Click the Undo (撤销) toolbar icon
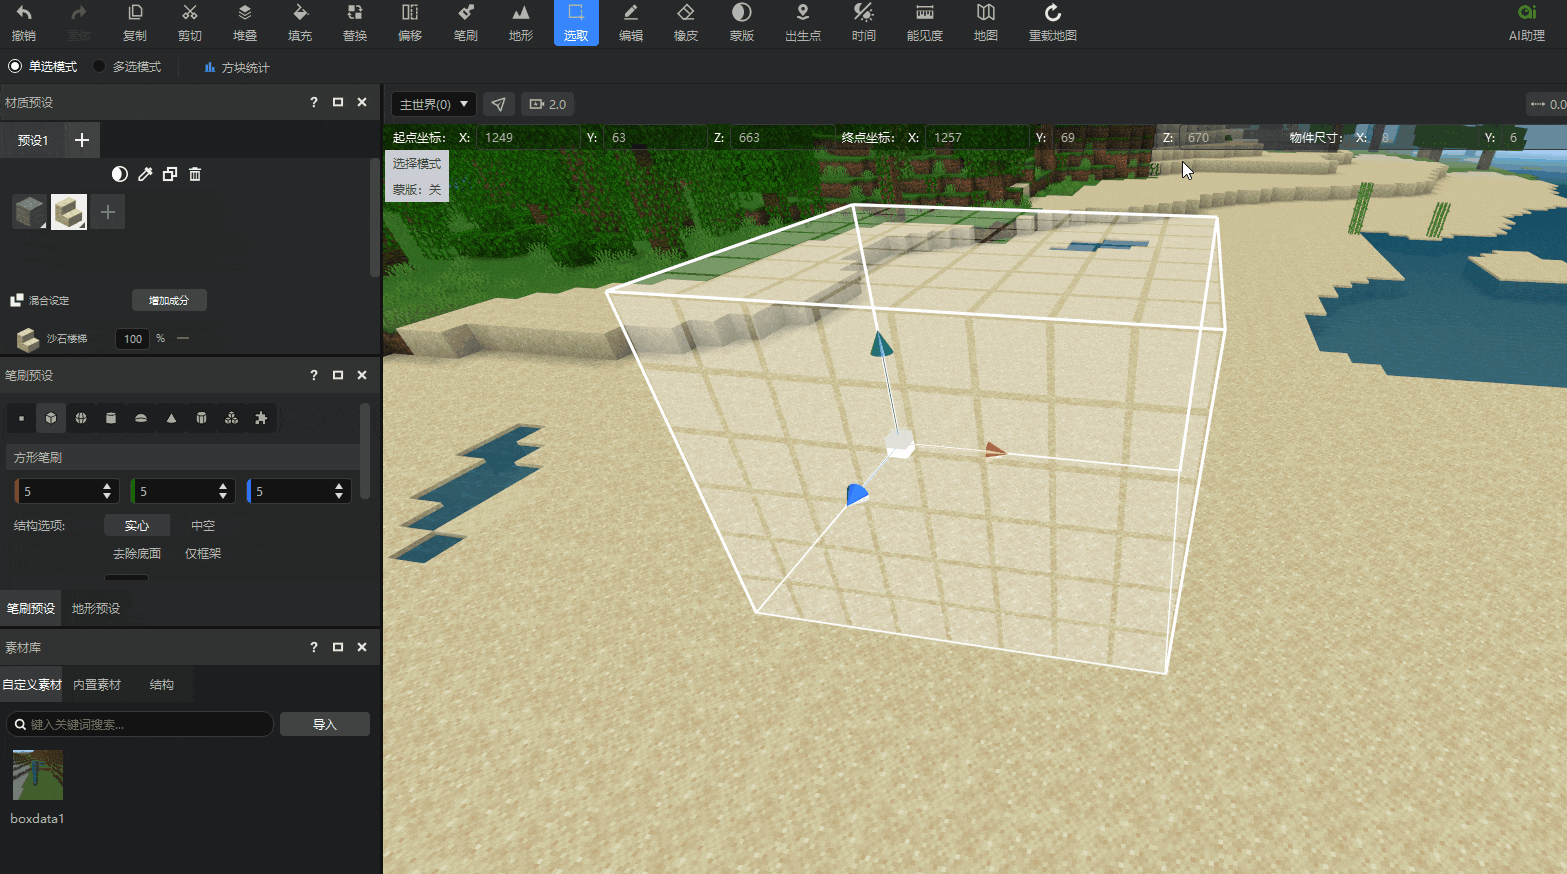Image resolution: width=1567 pixels, height=874 pixels. (x=24, y=23)
